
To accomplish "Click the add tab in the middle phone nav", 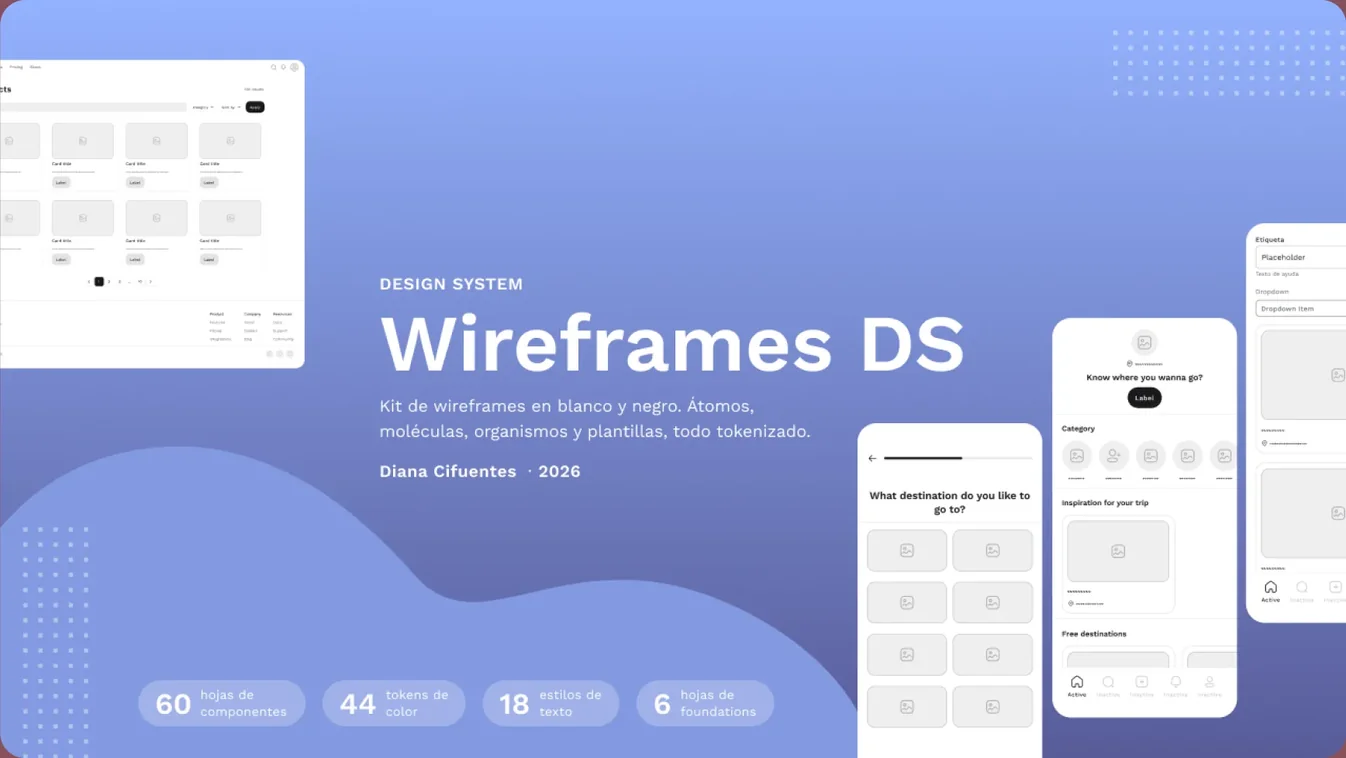I will coord(1141,686).
